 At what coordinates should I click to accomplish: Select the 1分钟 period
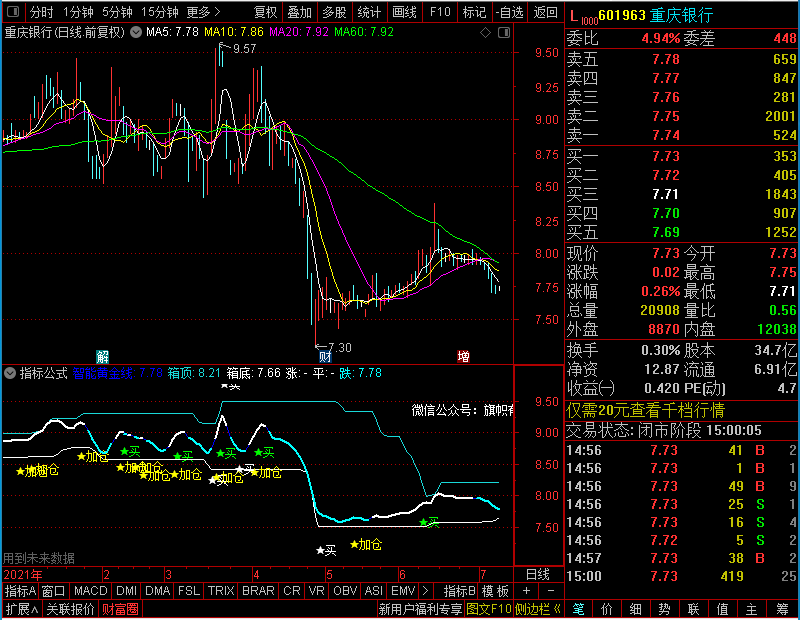click(x=78, y=12)
